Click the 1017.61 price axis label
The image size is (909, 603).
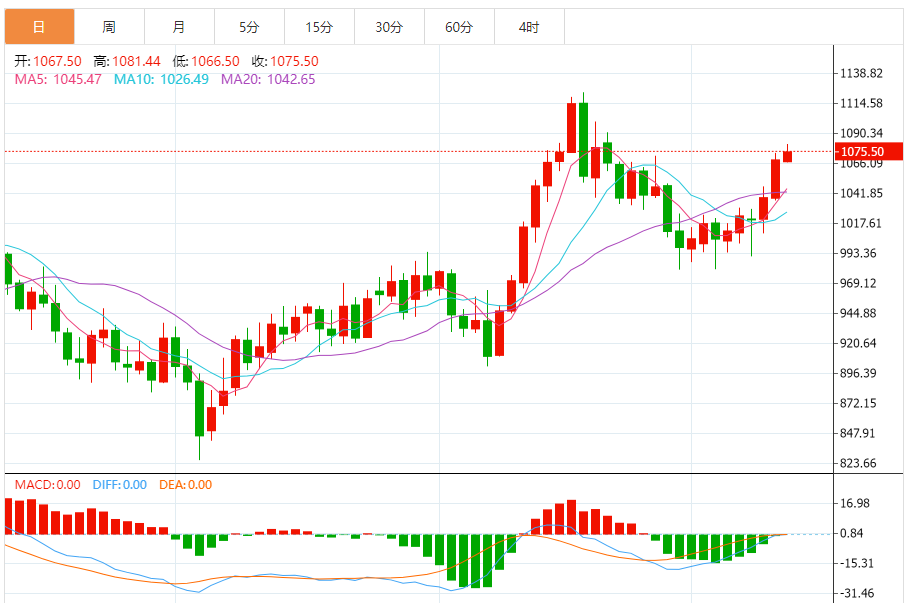(x=861, y=223)
